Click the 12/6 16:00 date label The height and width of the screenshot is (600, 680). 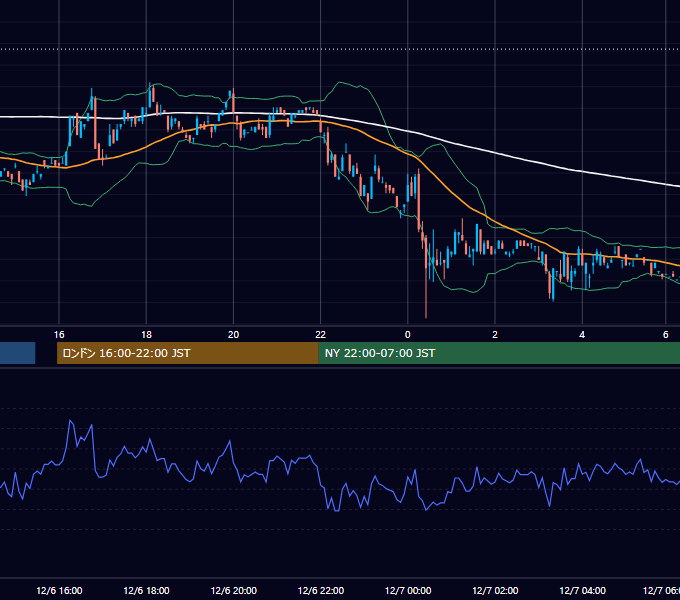click(59, 590)
